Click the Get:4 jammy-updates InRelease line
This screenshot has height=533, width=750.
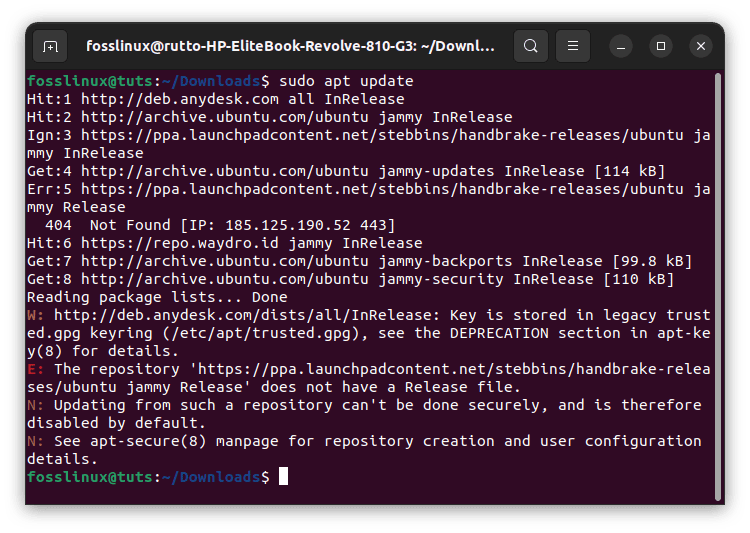pos(346,171)
